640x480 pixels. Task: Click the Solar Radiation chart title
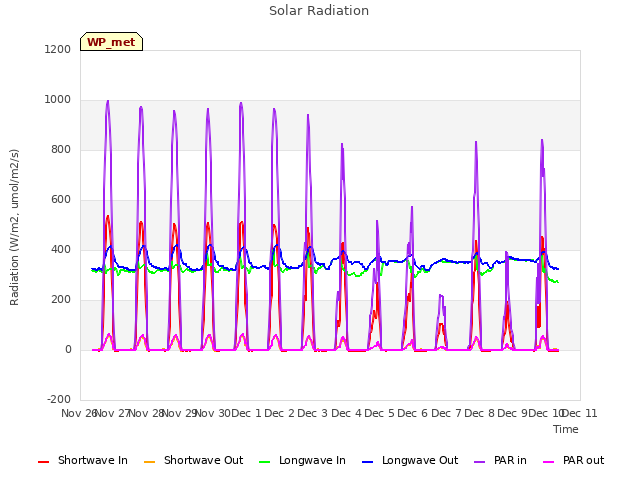(x=319, y=11)
